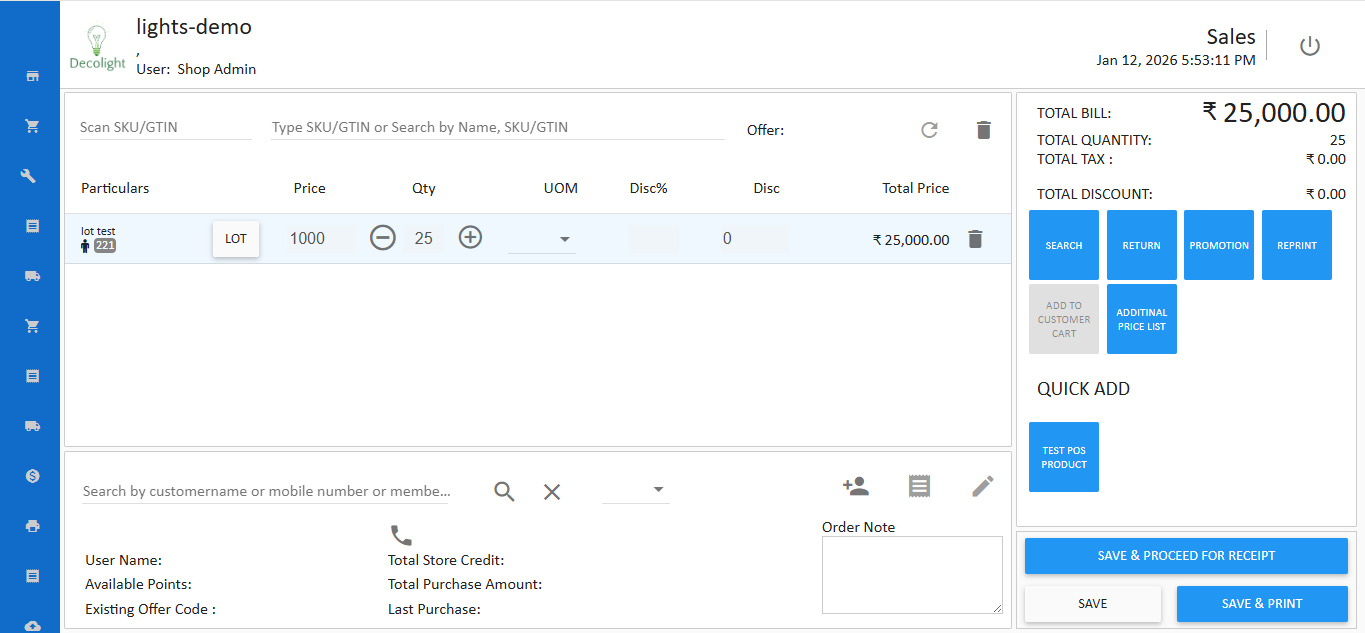Click the refresh icon above the cart
Screen dimensions: 1365x633
(929, 129)
